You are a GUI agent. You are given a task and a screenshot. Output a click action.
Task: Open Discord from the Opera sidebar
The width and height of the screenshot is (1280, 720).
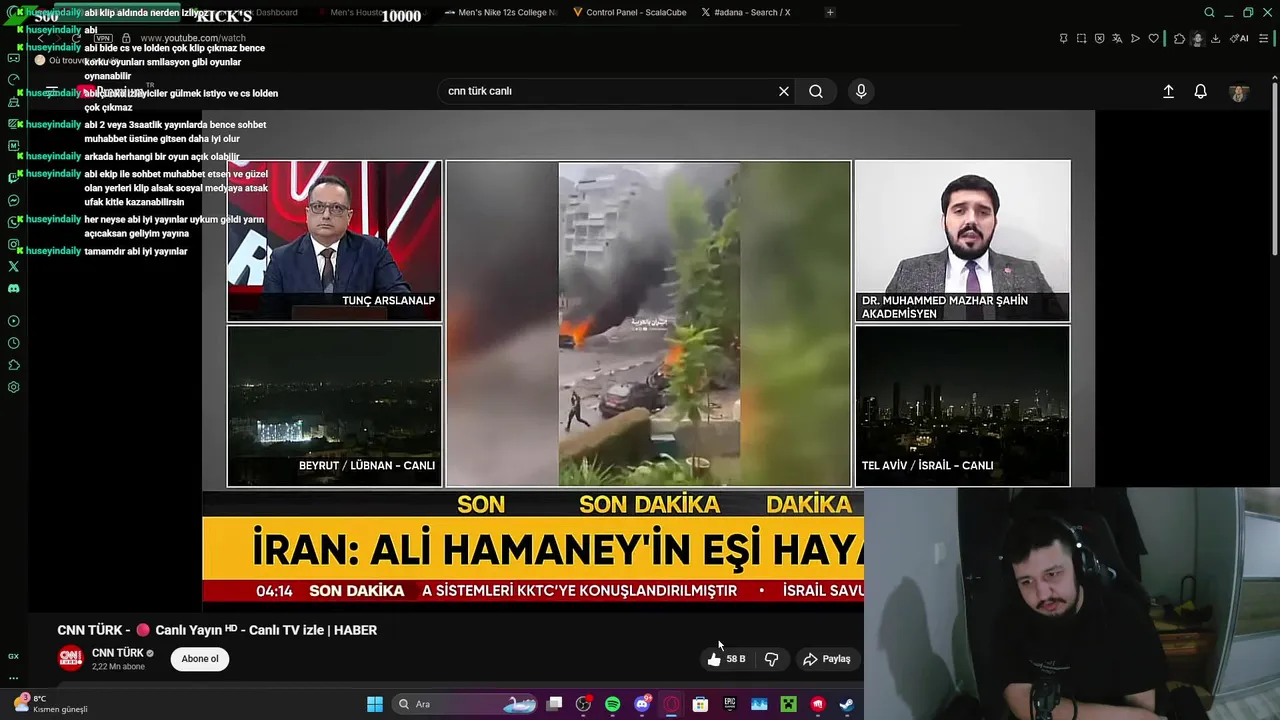[x=14, y=288]
